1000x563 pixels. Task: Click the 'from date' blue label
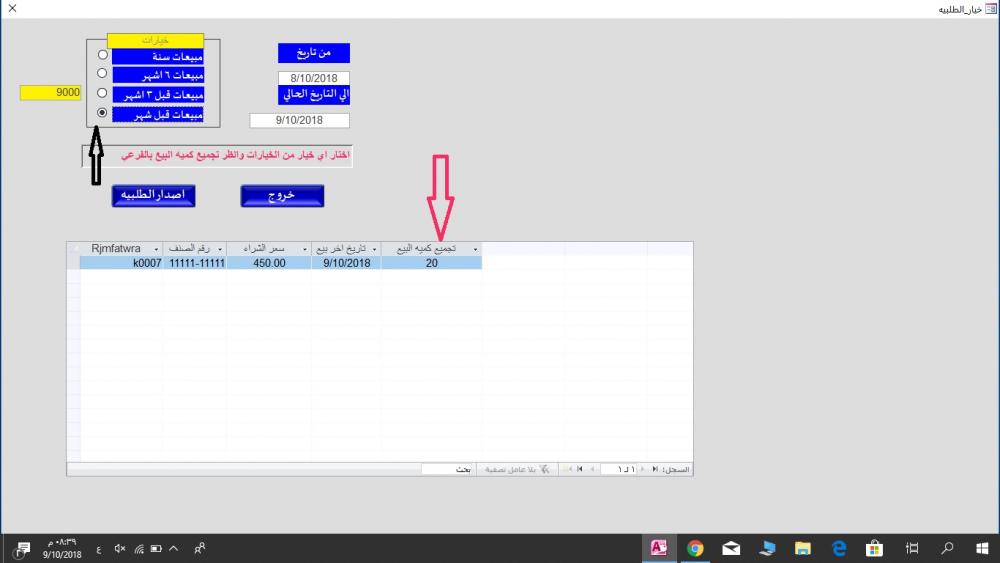(x=314, y=53)
